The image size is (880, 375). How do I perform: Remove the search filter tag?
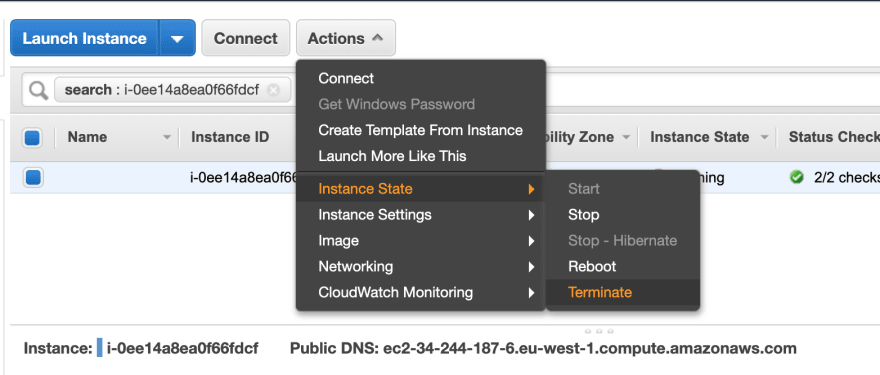pyautogui.click(x=273, y=90)
